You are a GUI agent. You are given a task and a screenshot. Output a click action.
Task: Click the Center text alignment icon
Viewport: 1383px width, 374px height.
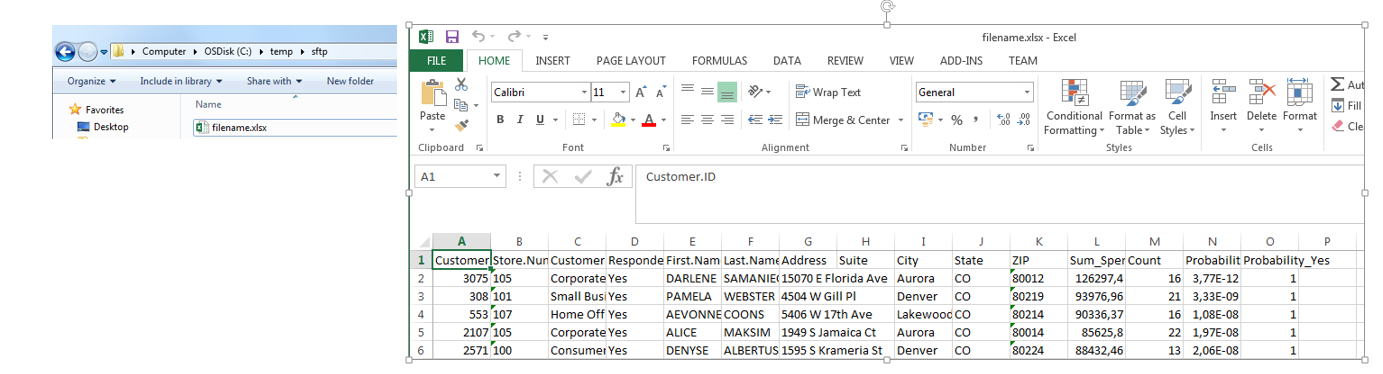tap(707, 120)
